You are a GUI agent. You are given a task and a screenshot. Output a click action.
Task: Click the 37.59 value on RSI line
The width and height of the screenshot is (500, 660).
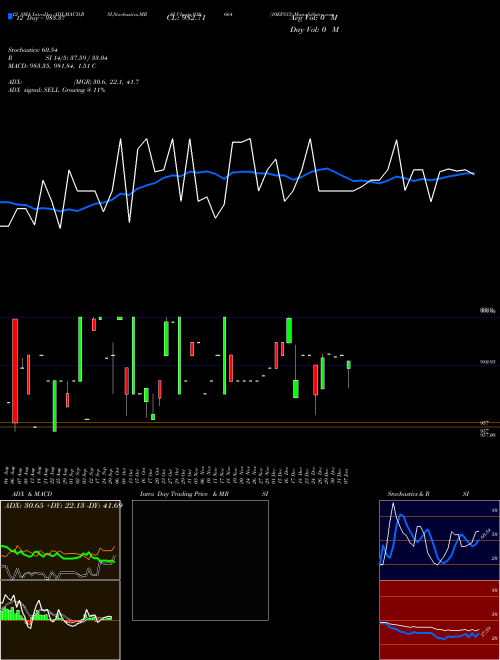pyautogui.click(x=486, y=632)
